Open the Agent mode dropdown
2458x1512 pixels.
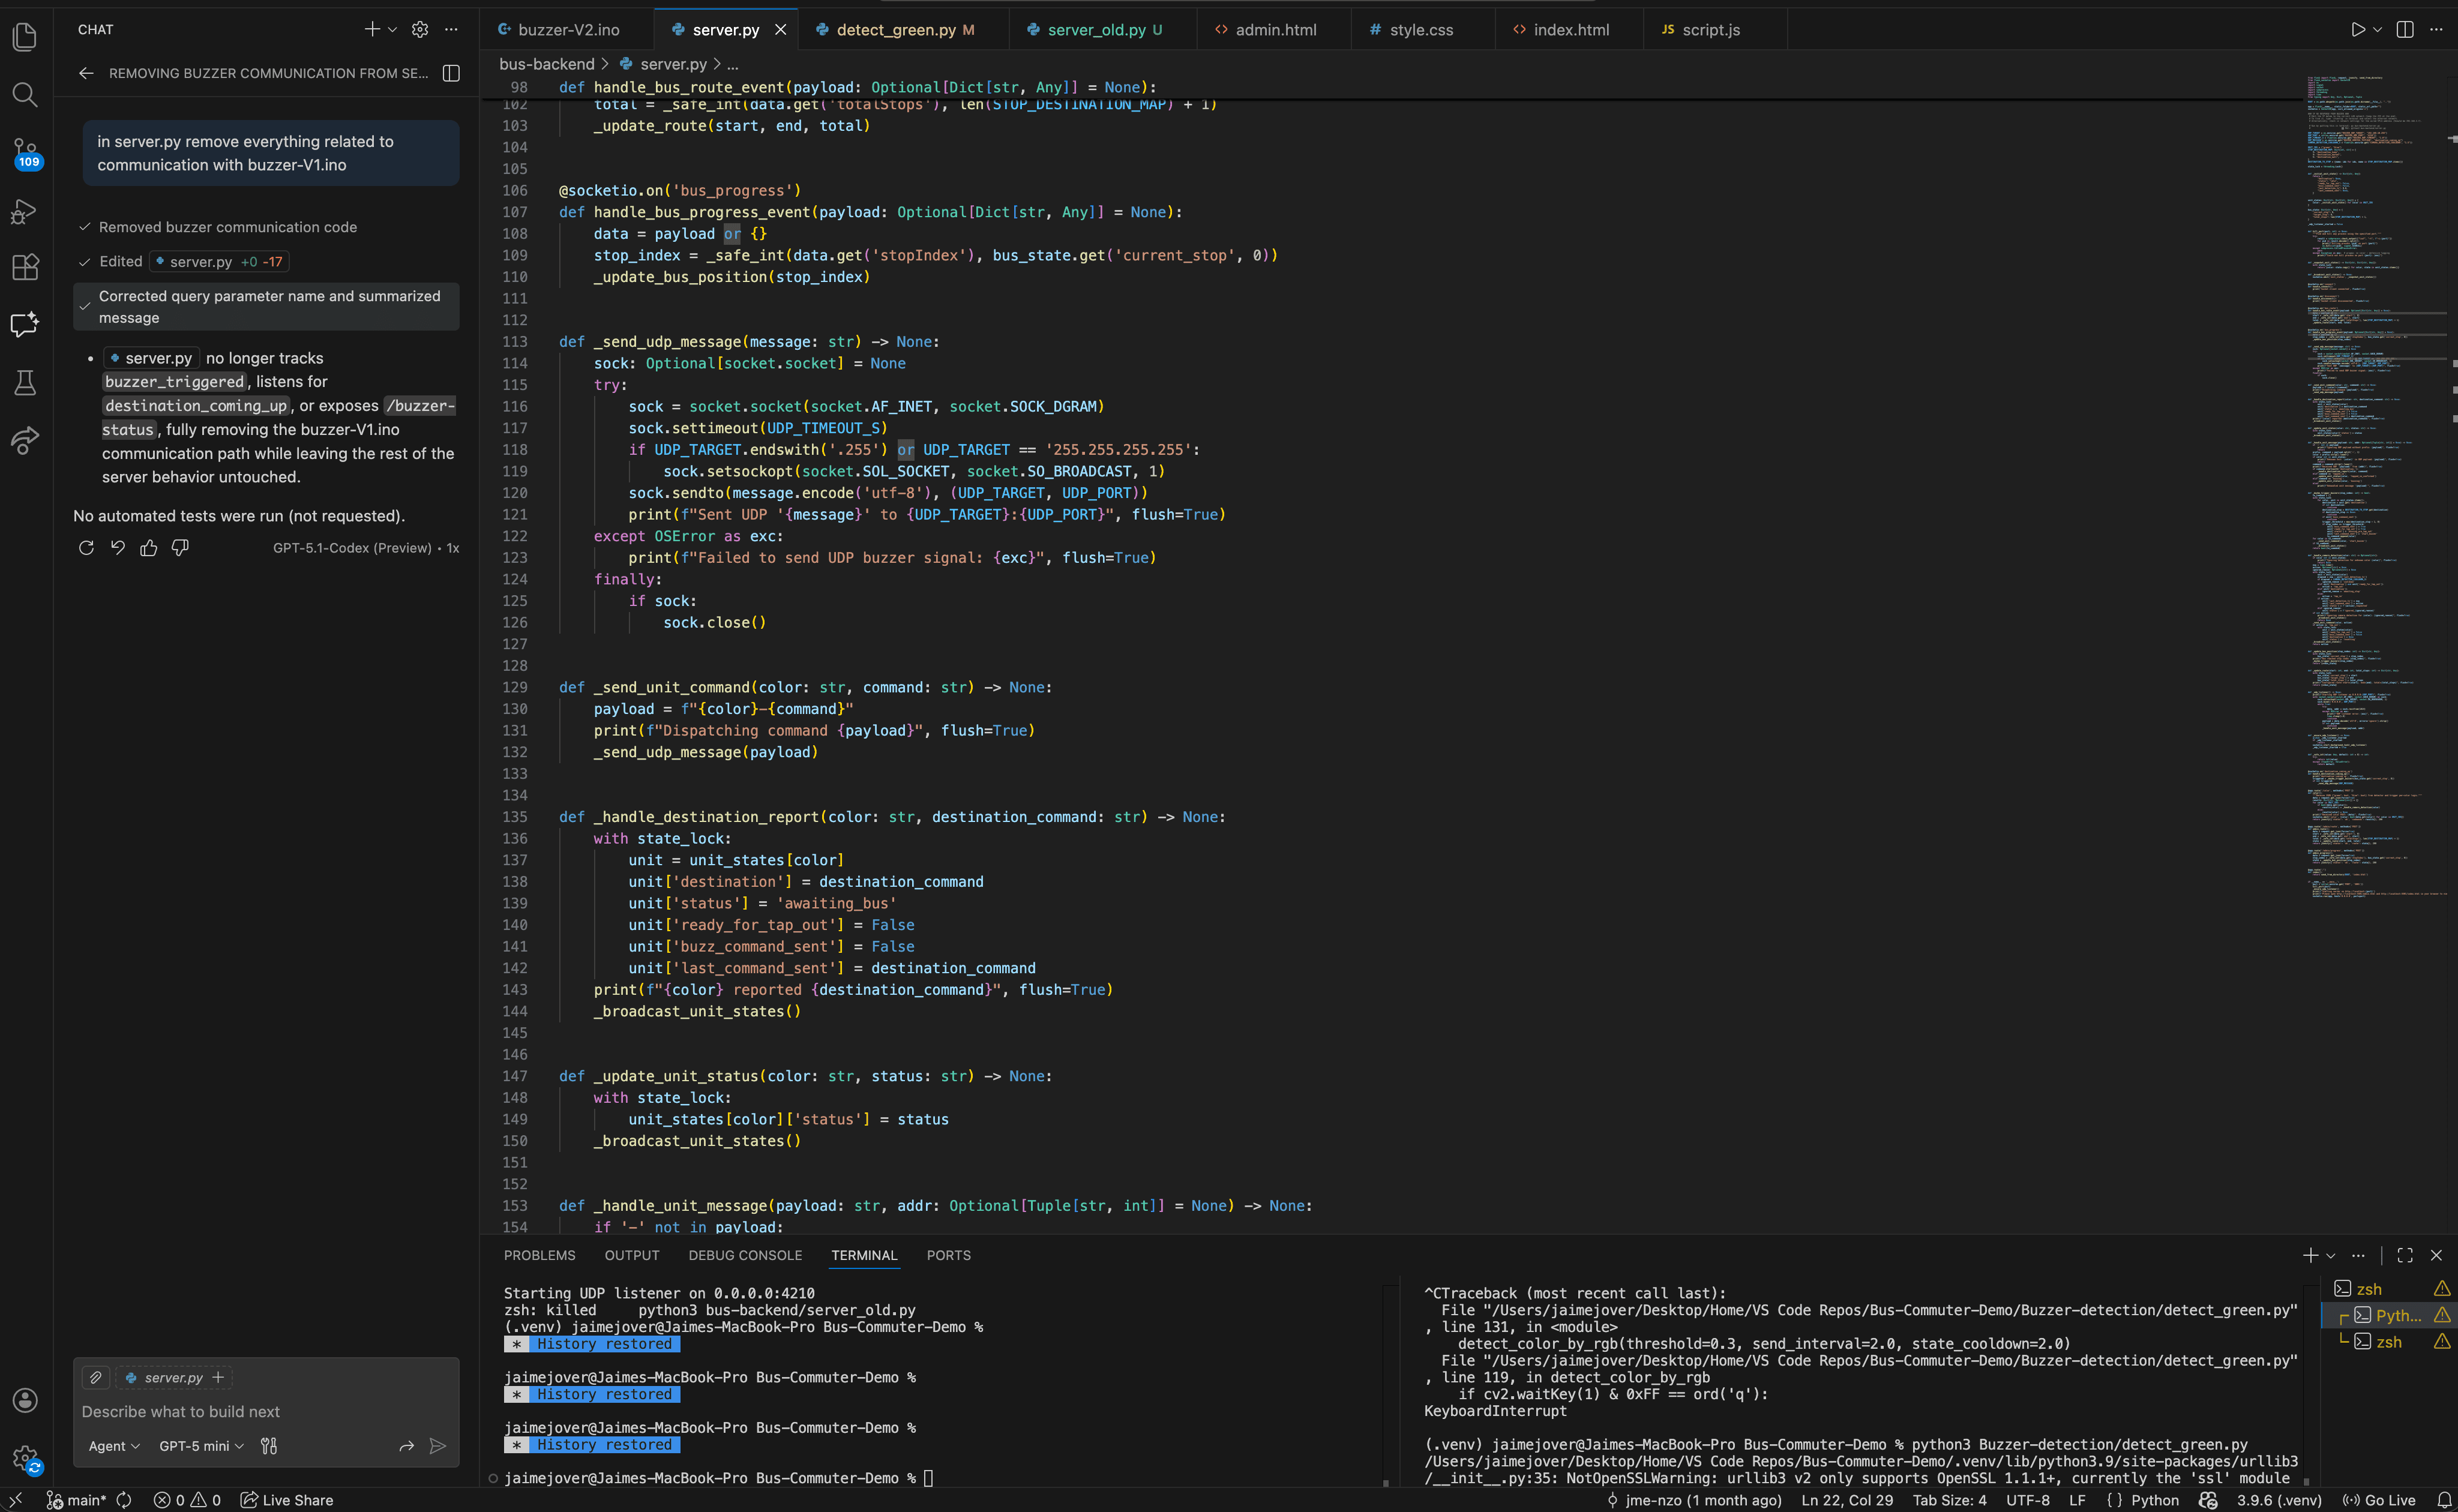114,1446
